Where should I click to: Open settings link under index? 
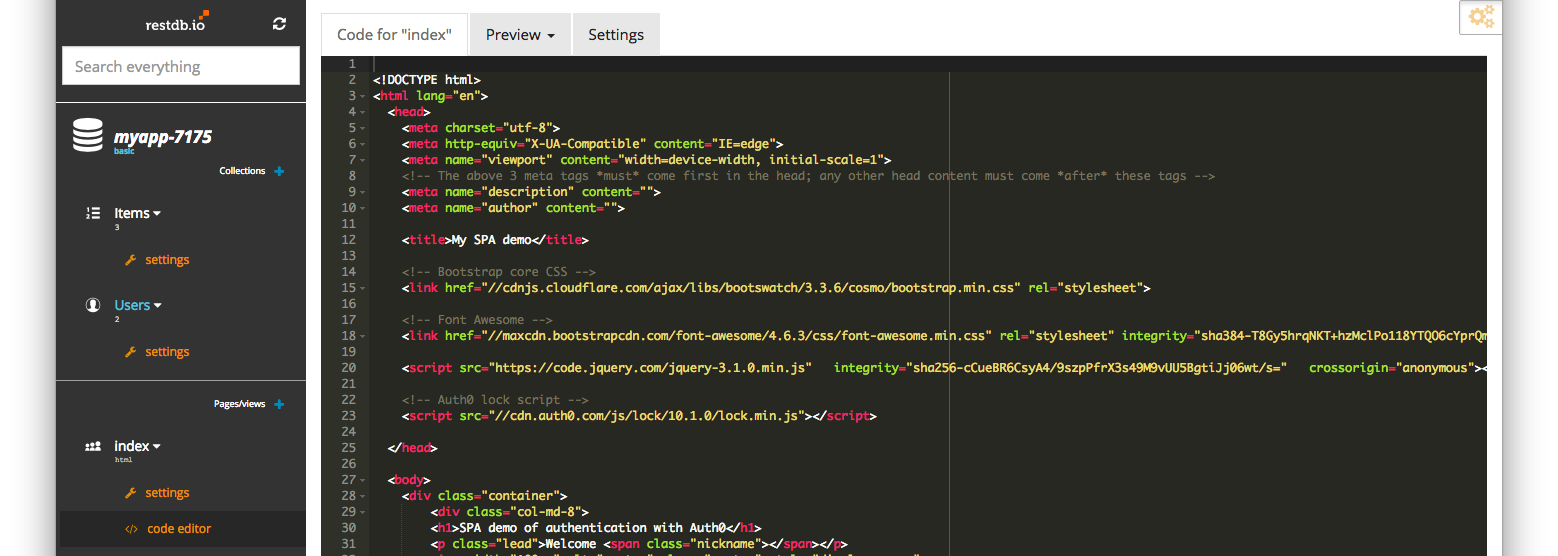point(167,493)
